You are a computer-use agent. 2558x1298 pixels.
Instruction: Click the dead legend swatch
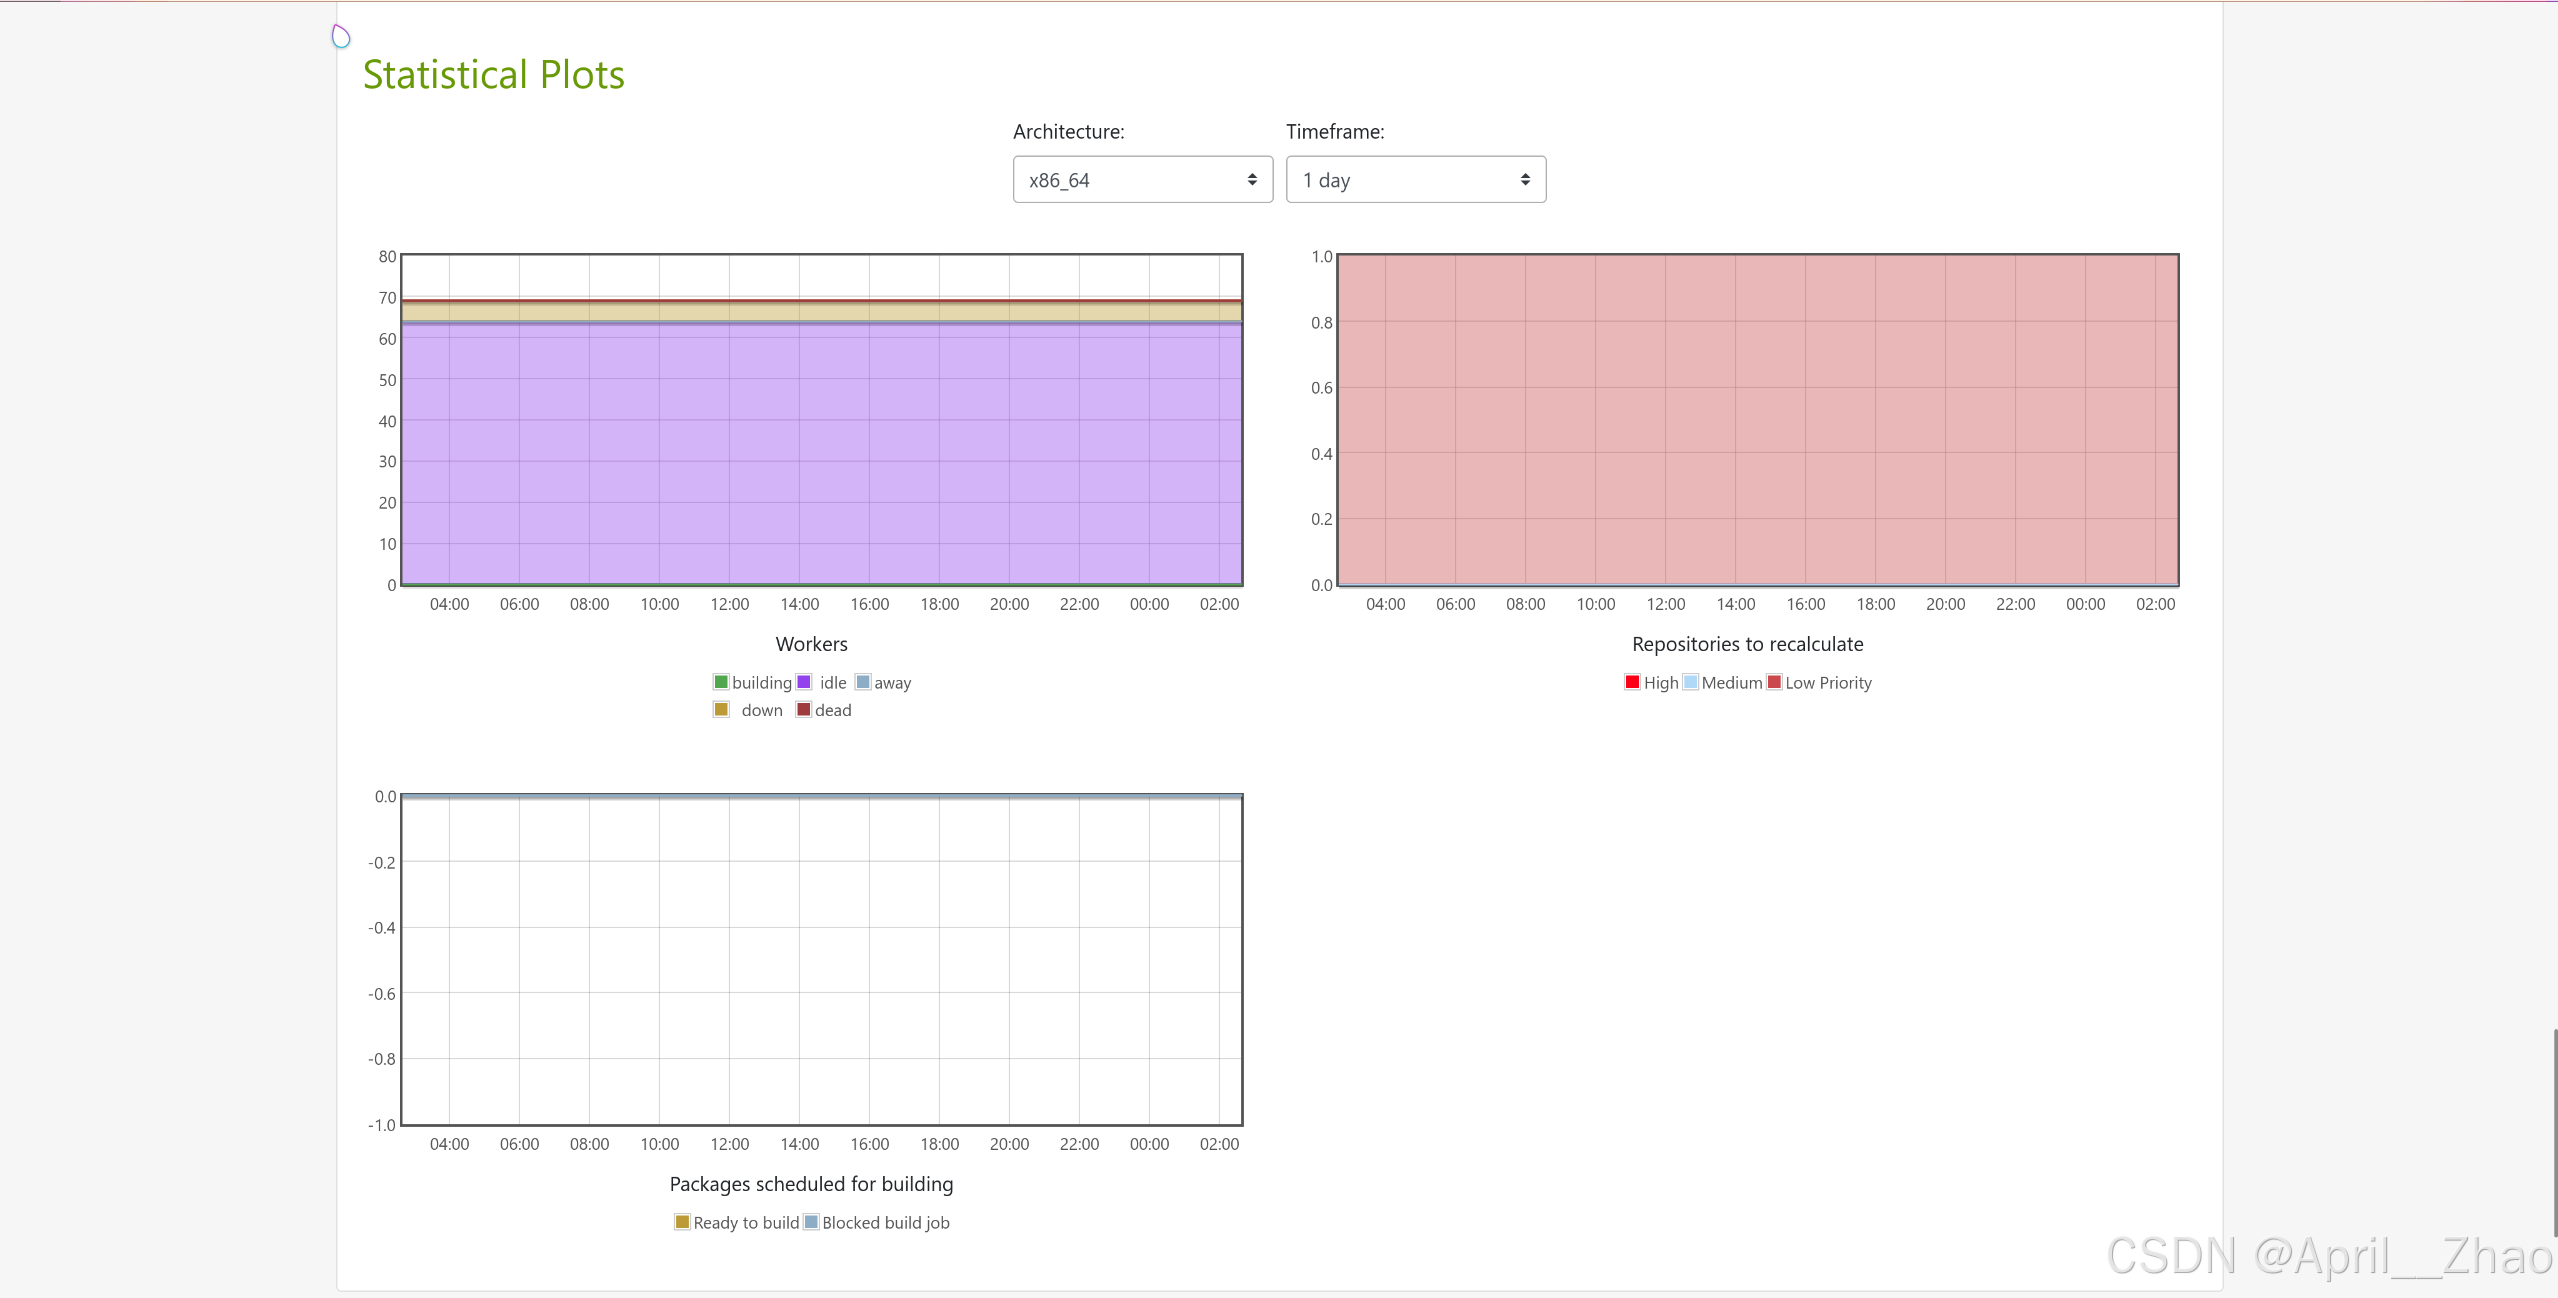[x=803, y=709]
